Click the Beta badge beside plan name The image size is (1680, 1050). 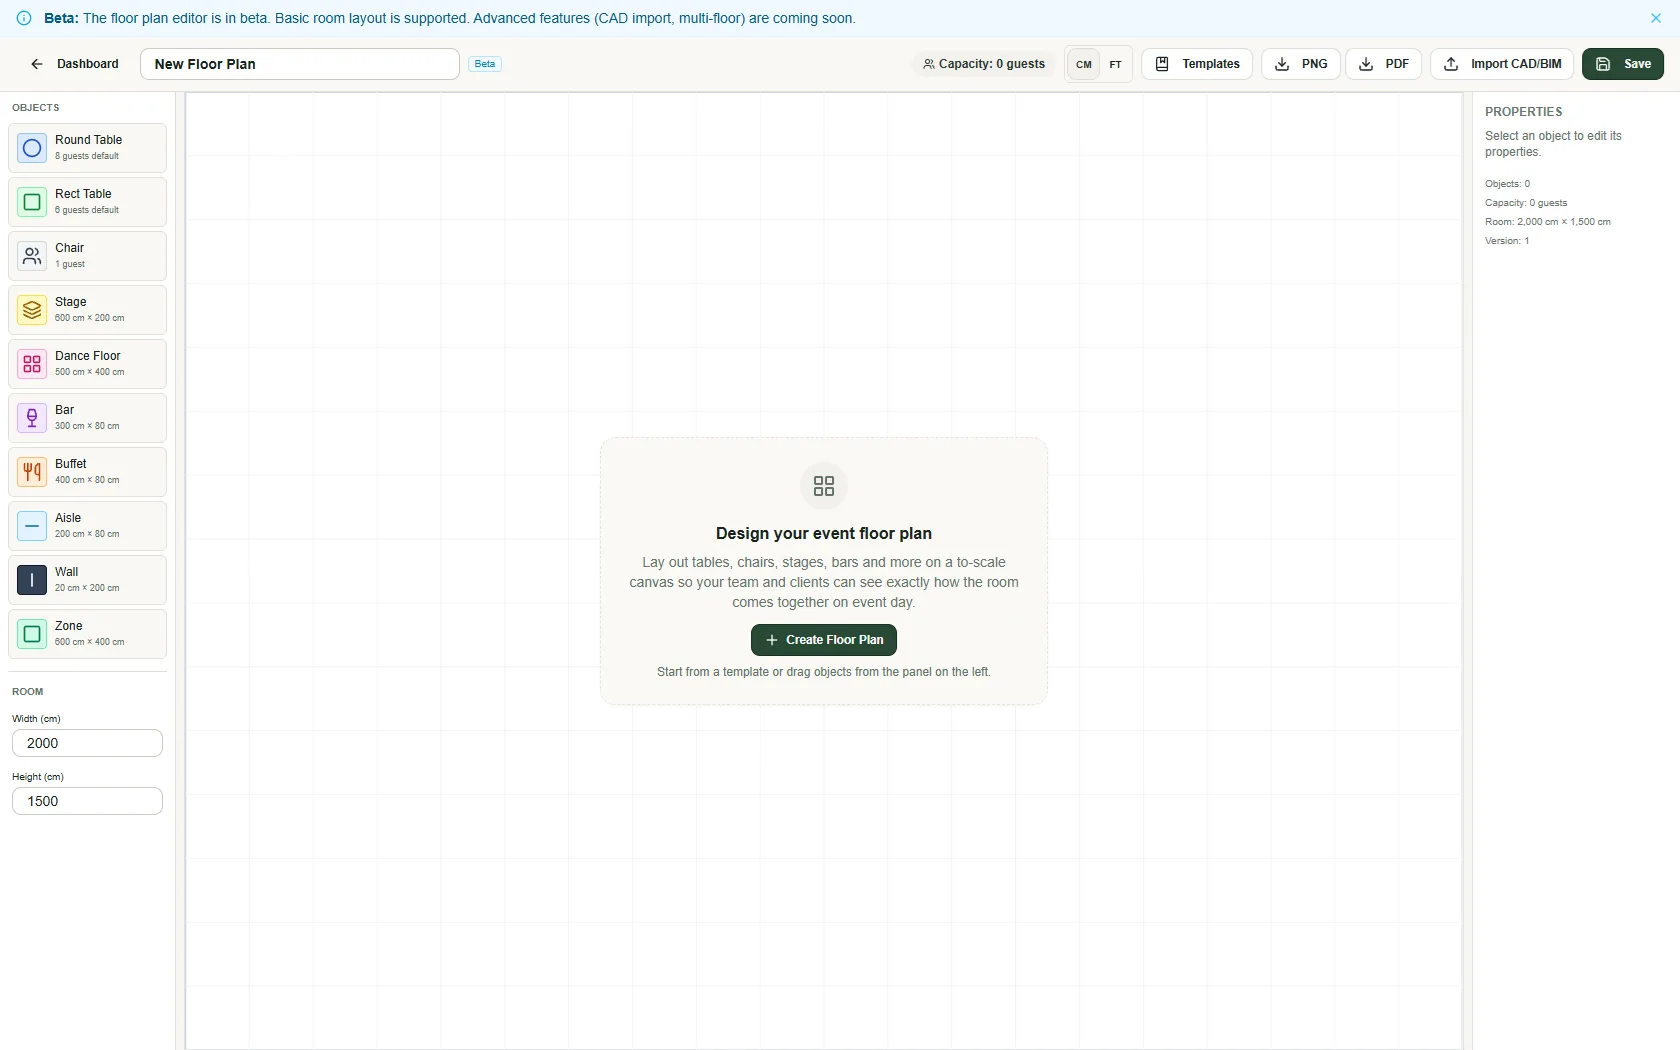coord(485,64)
